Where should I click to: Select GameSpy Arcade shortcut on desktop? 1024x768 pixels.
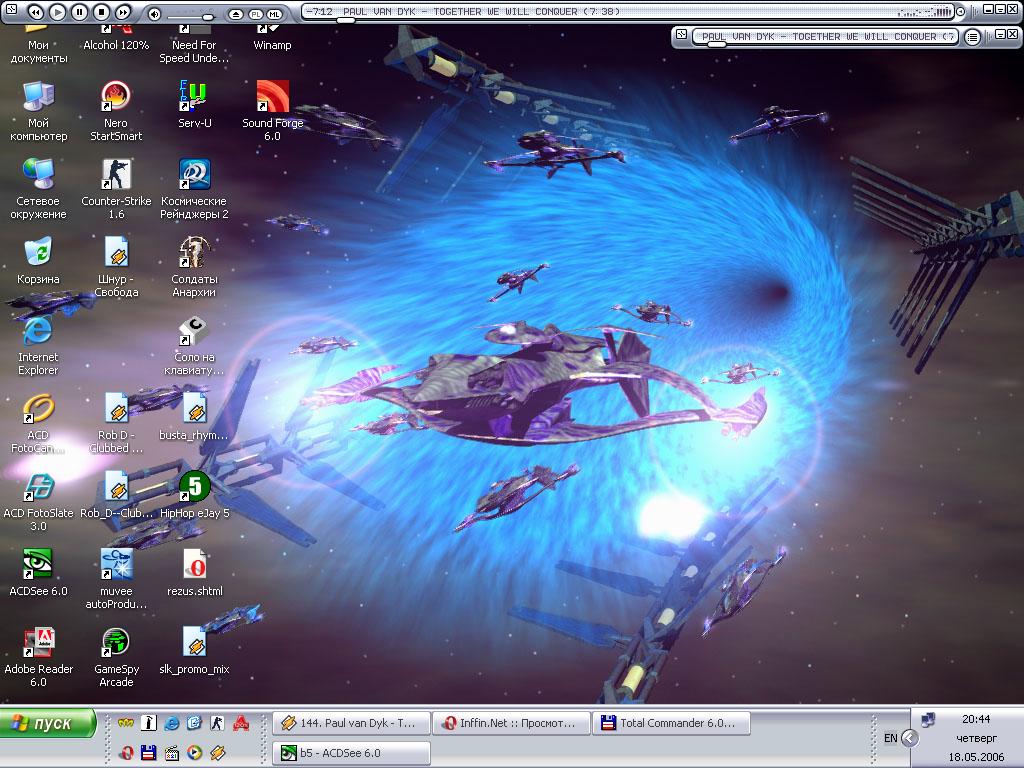[x=116, y=643]
